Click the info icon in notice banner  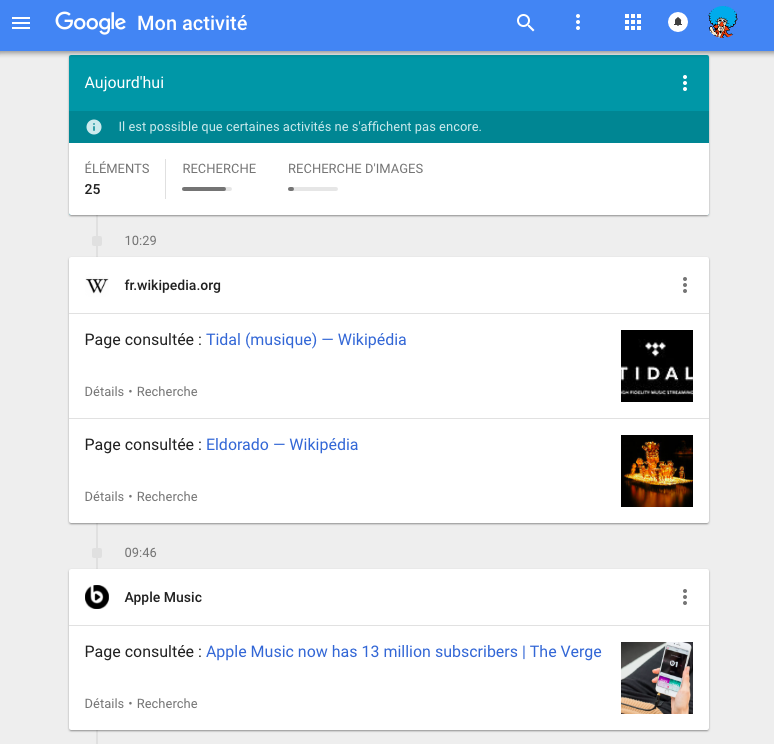click(94, 127)
